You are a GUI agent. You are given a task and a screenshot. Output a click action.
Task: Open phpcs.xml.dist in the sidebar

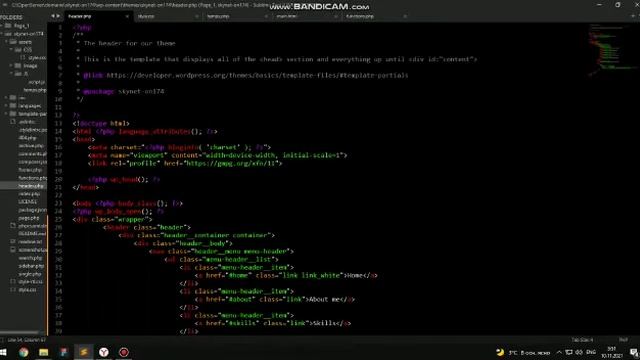[x=33, y=226]
